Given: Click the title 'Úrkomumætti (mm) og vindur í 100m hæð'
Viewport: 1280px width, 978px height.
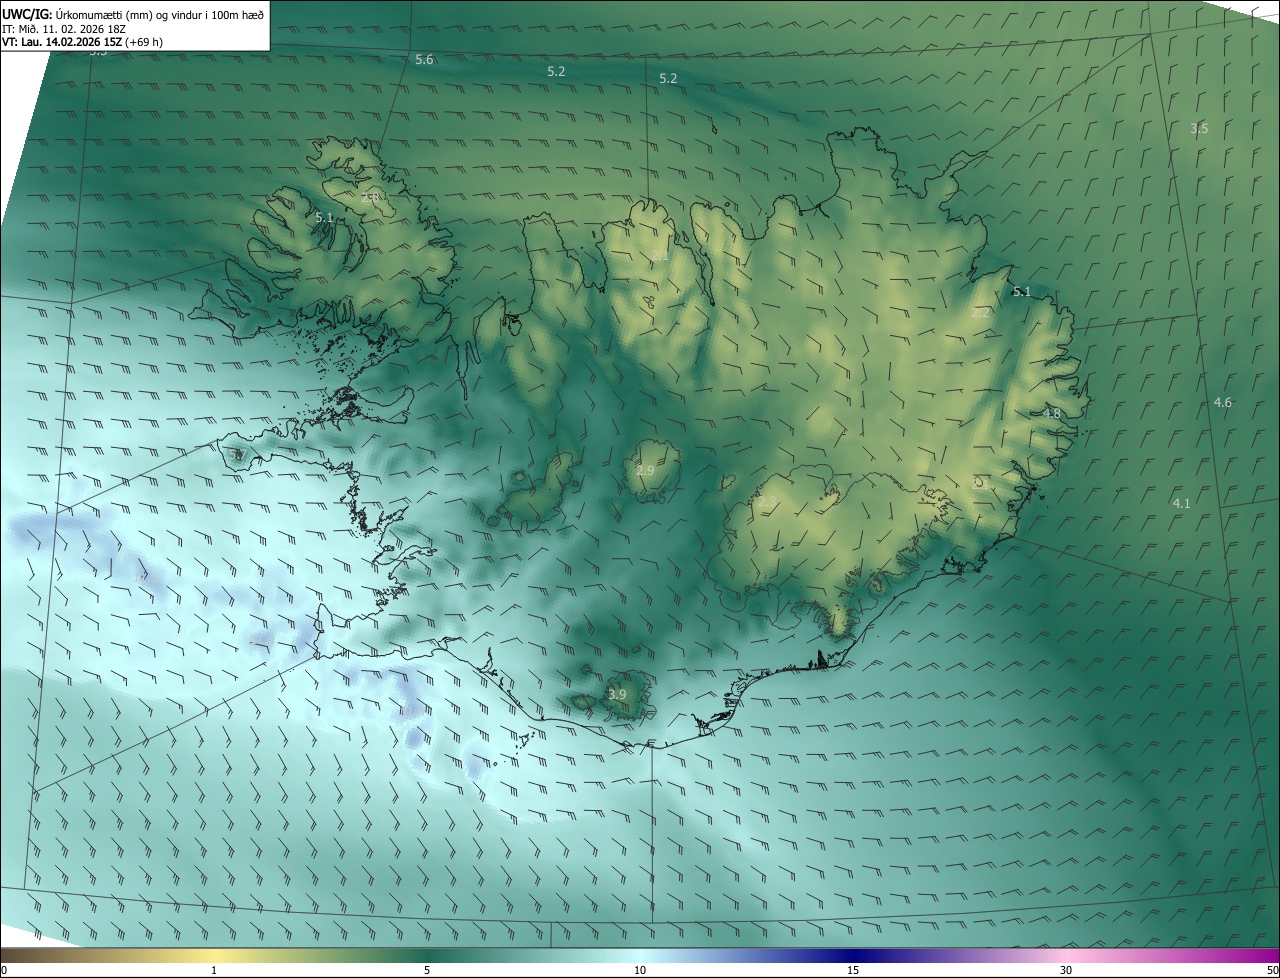Looking at the screenshot, I should [x=159, y=13].
